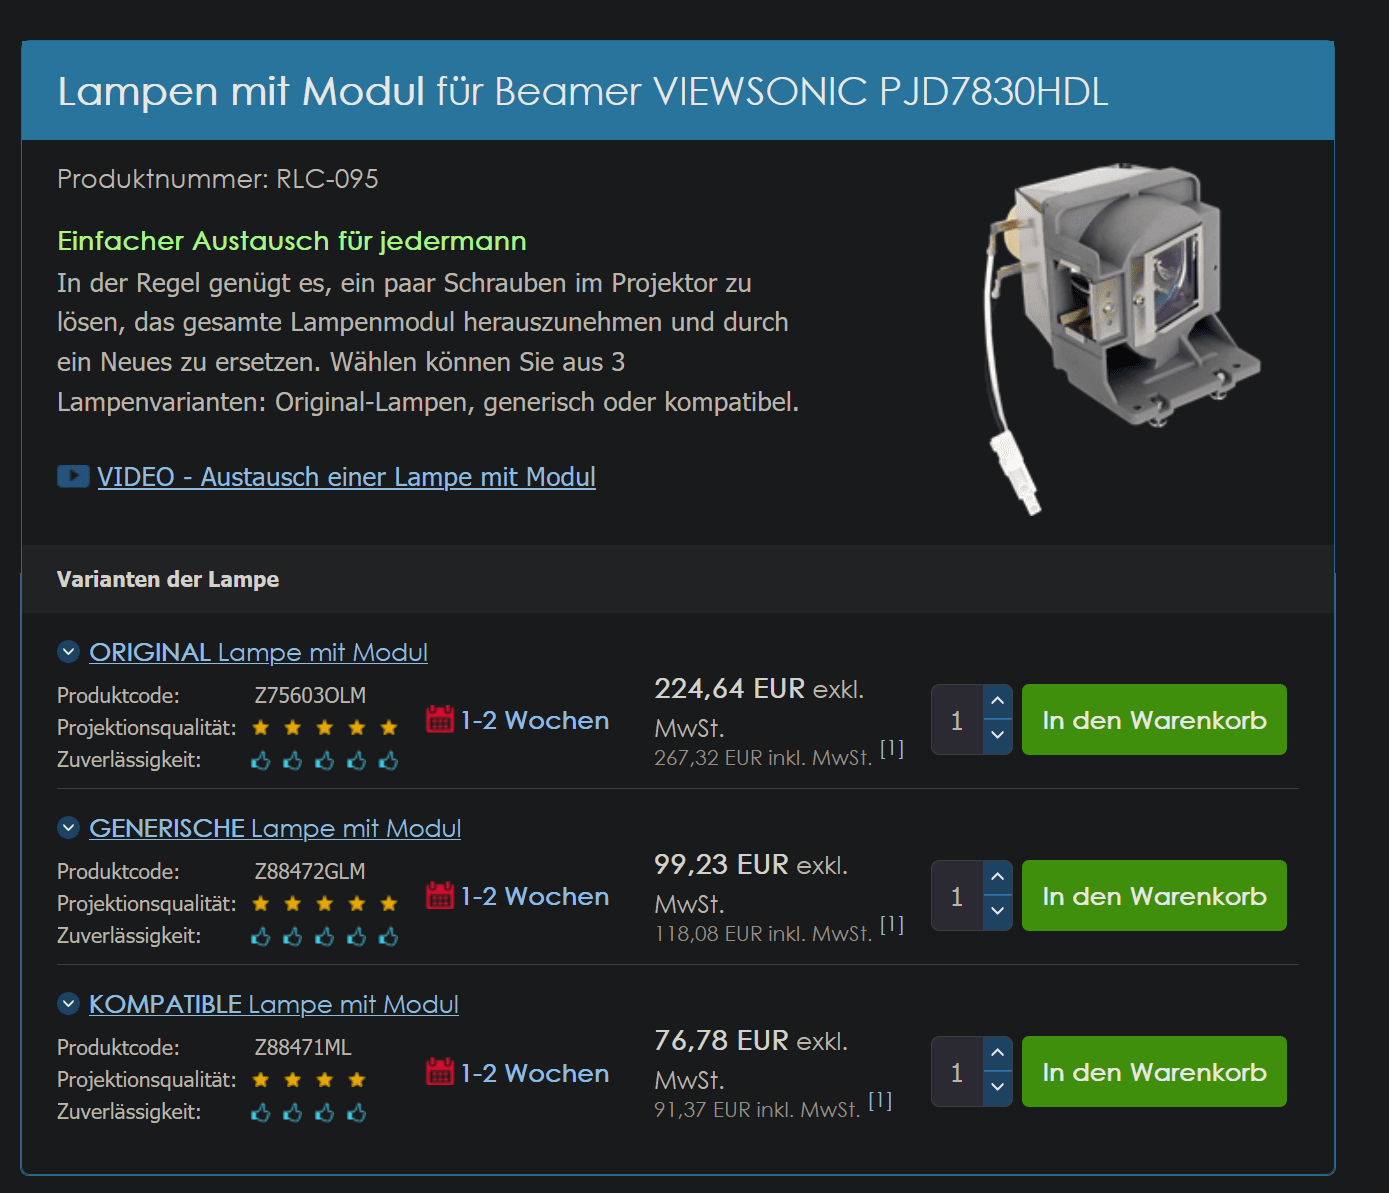This screenshot has width=1389, height=1193.
Task: Click the 99,23 EUR price
Action: (721, 864)
